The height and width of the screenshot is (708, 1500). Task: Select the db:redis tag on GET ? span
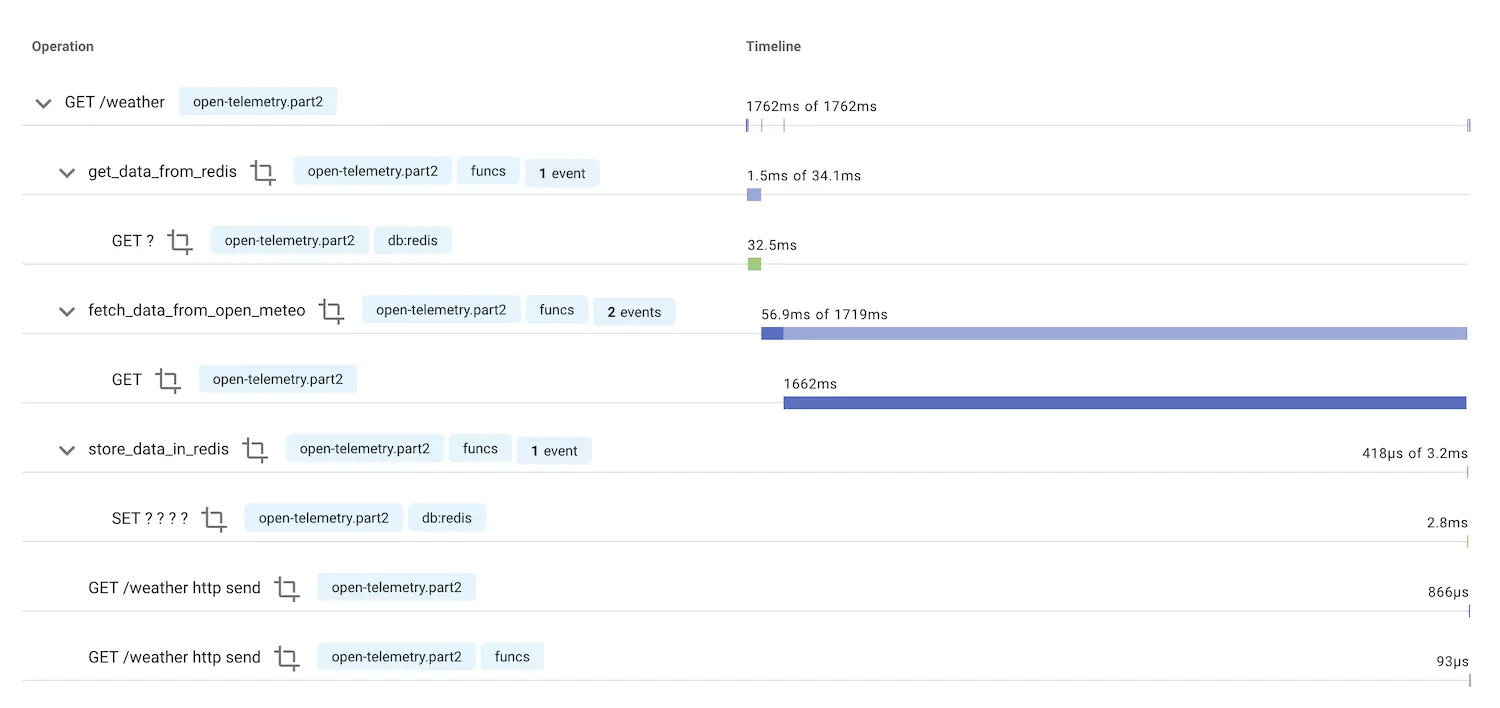pos(413,240)
